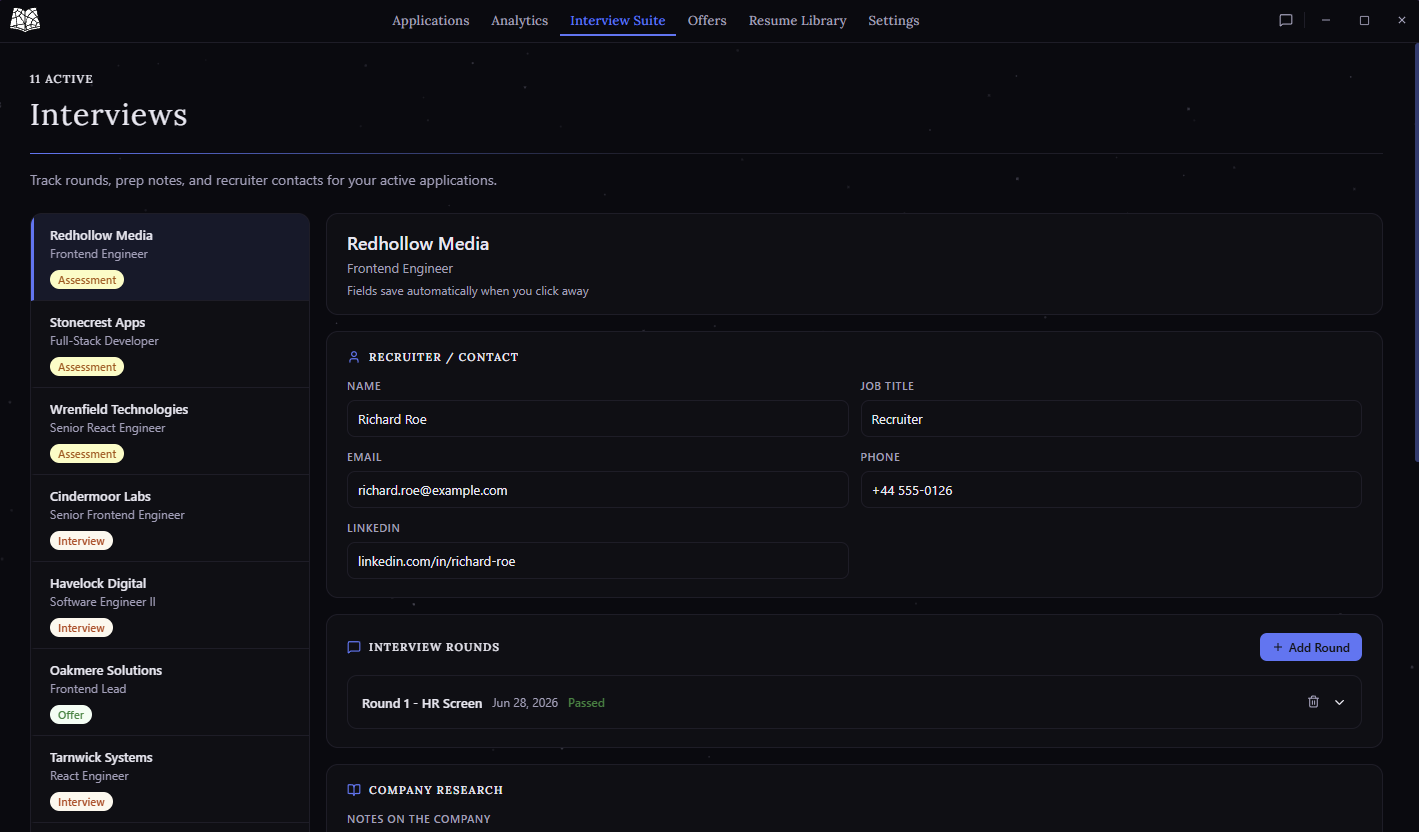Click the app logo icon
This screenshot has height=832, width=1419.
click(x=25, y=20)
